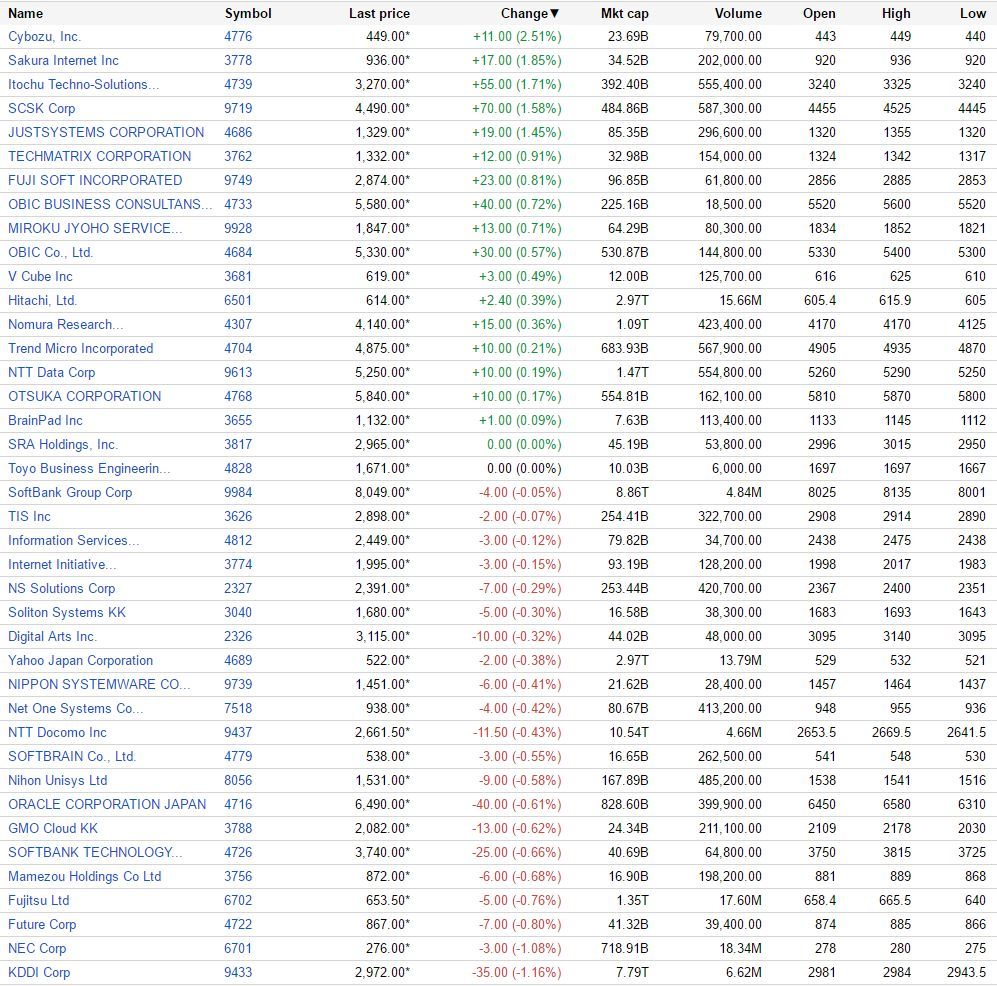This screenshot has width=997, height=986.
Task: Open OTSUKA CORPORATION link
Action: click(x=85, y=397)
